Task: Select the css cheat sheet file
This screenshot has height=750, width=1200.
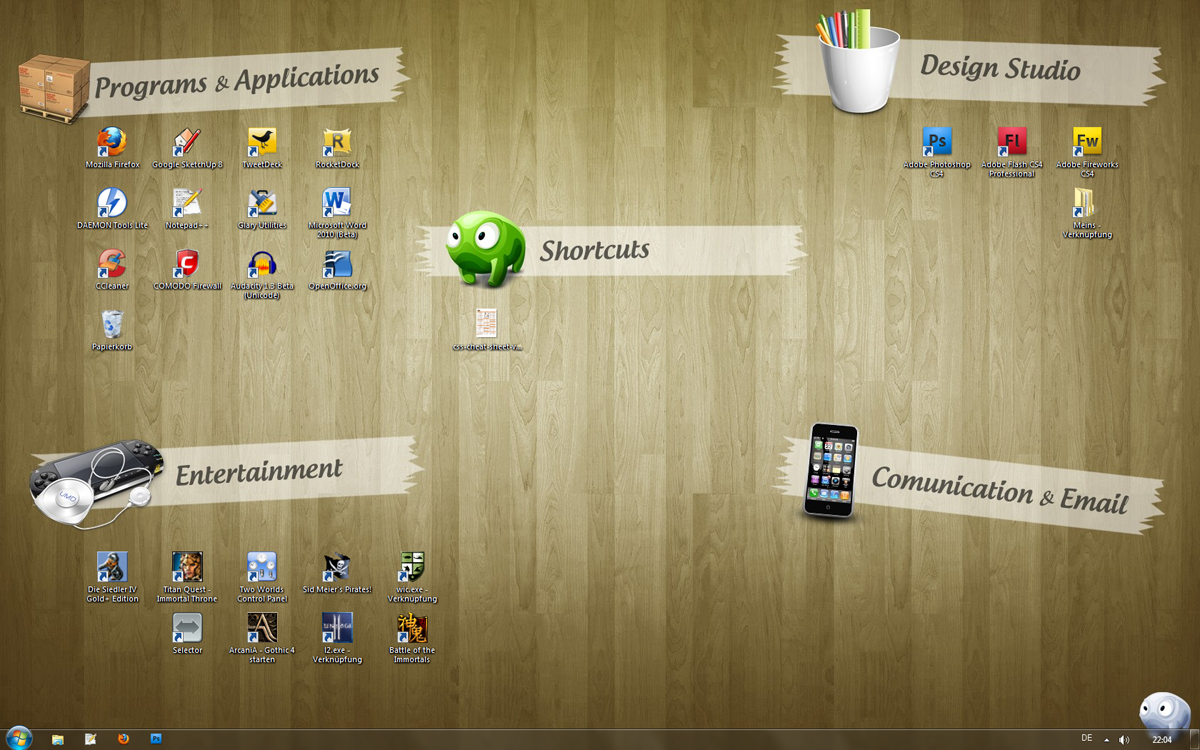Action: click(487, 324)
